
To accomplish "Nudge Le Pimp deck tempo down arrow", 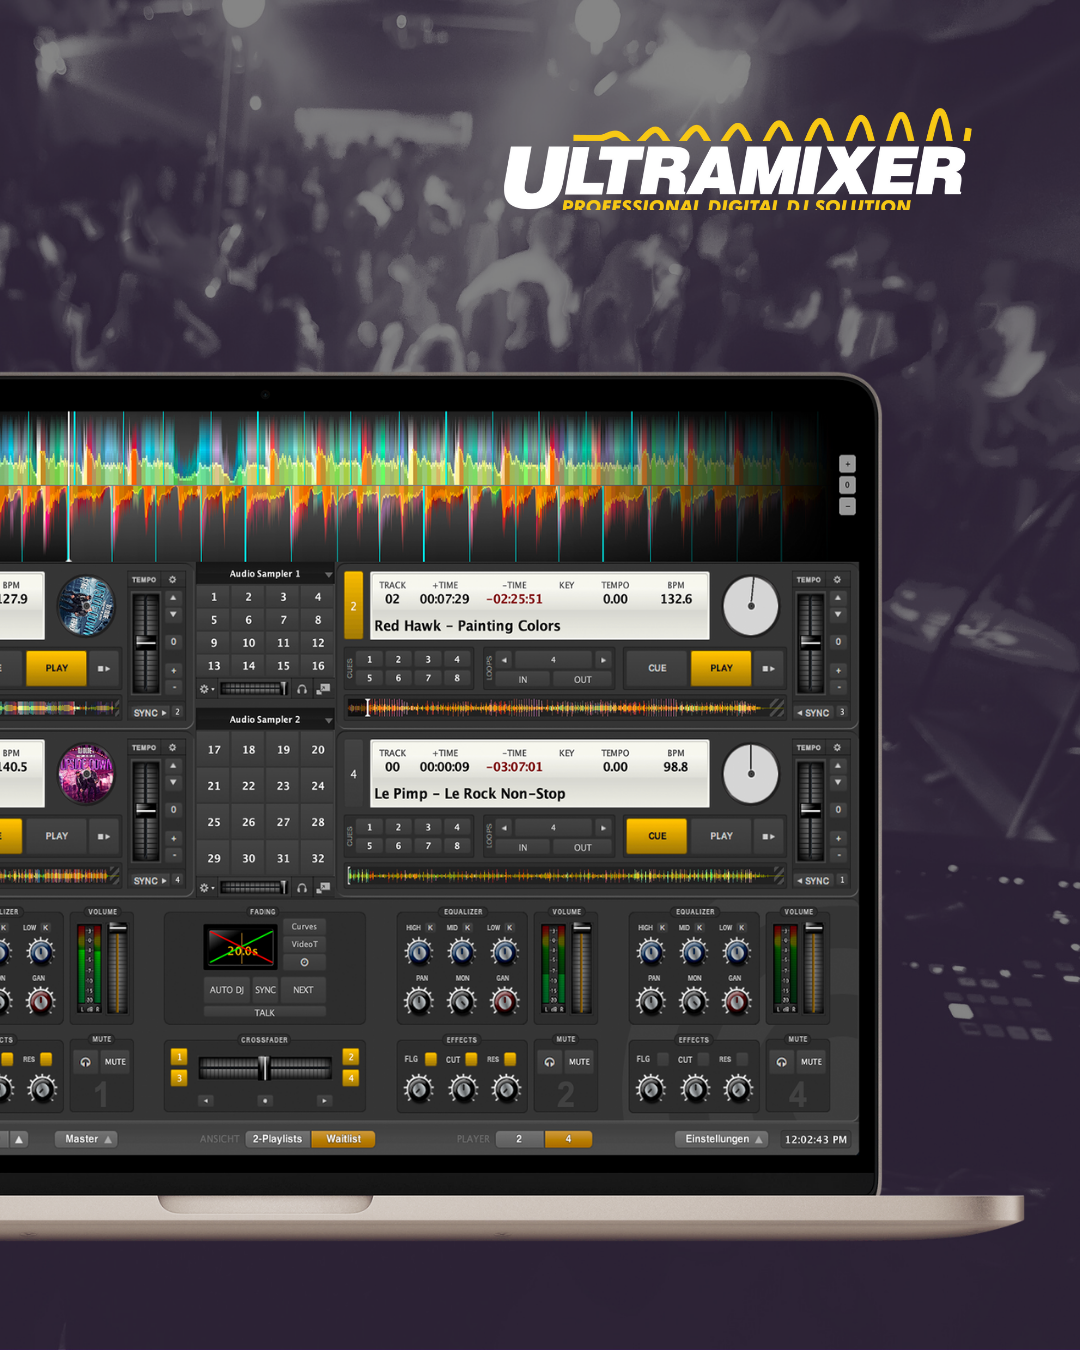I will [x=838, y=783].
